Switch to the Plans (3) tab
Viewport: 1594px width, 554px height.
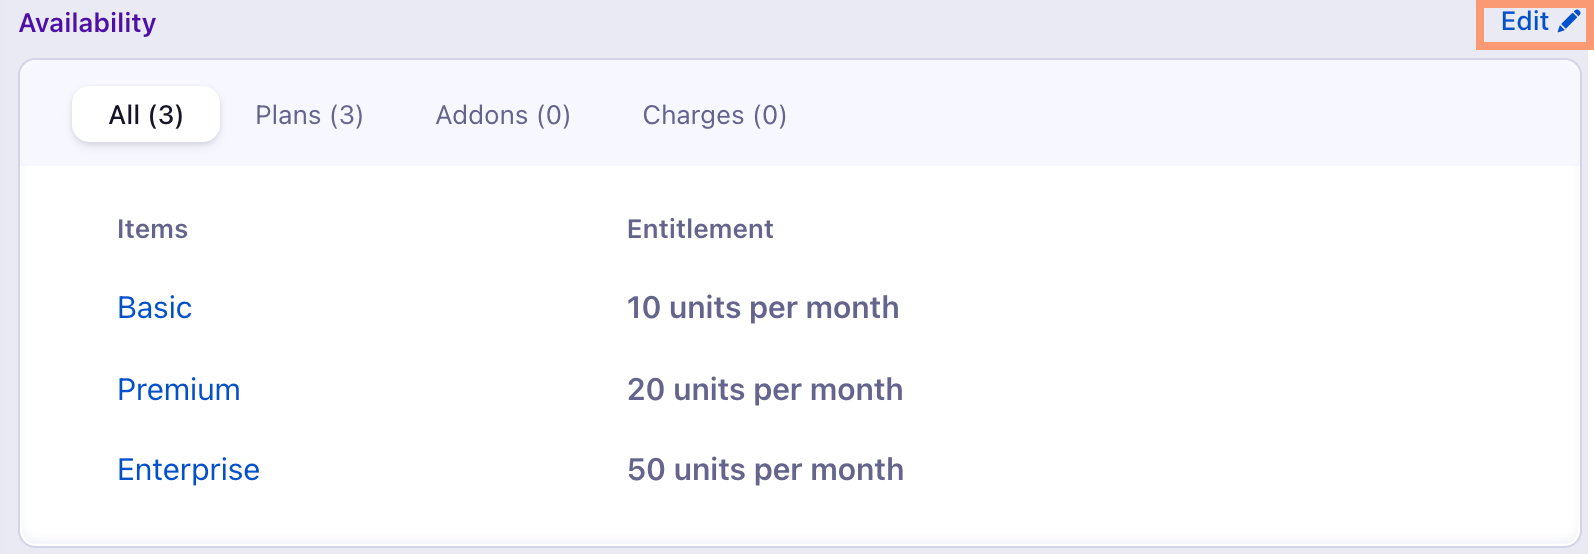[309, 115]
